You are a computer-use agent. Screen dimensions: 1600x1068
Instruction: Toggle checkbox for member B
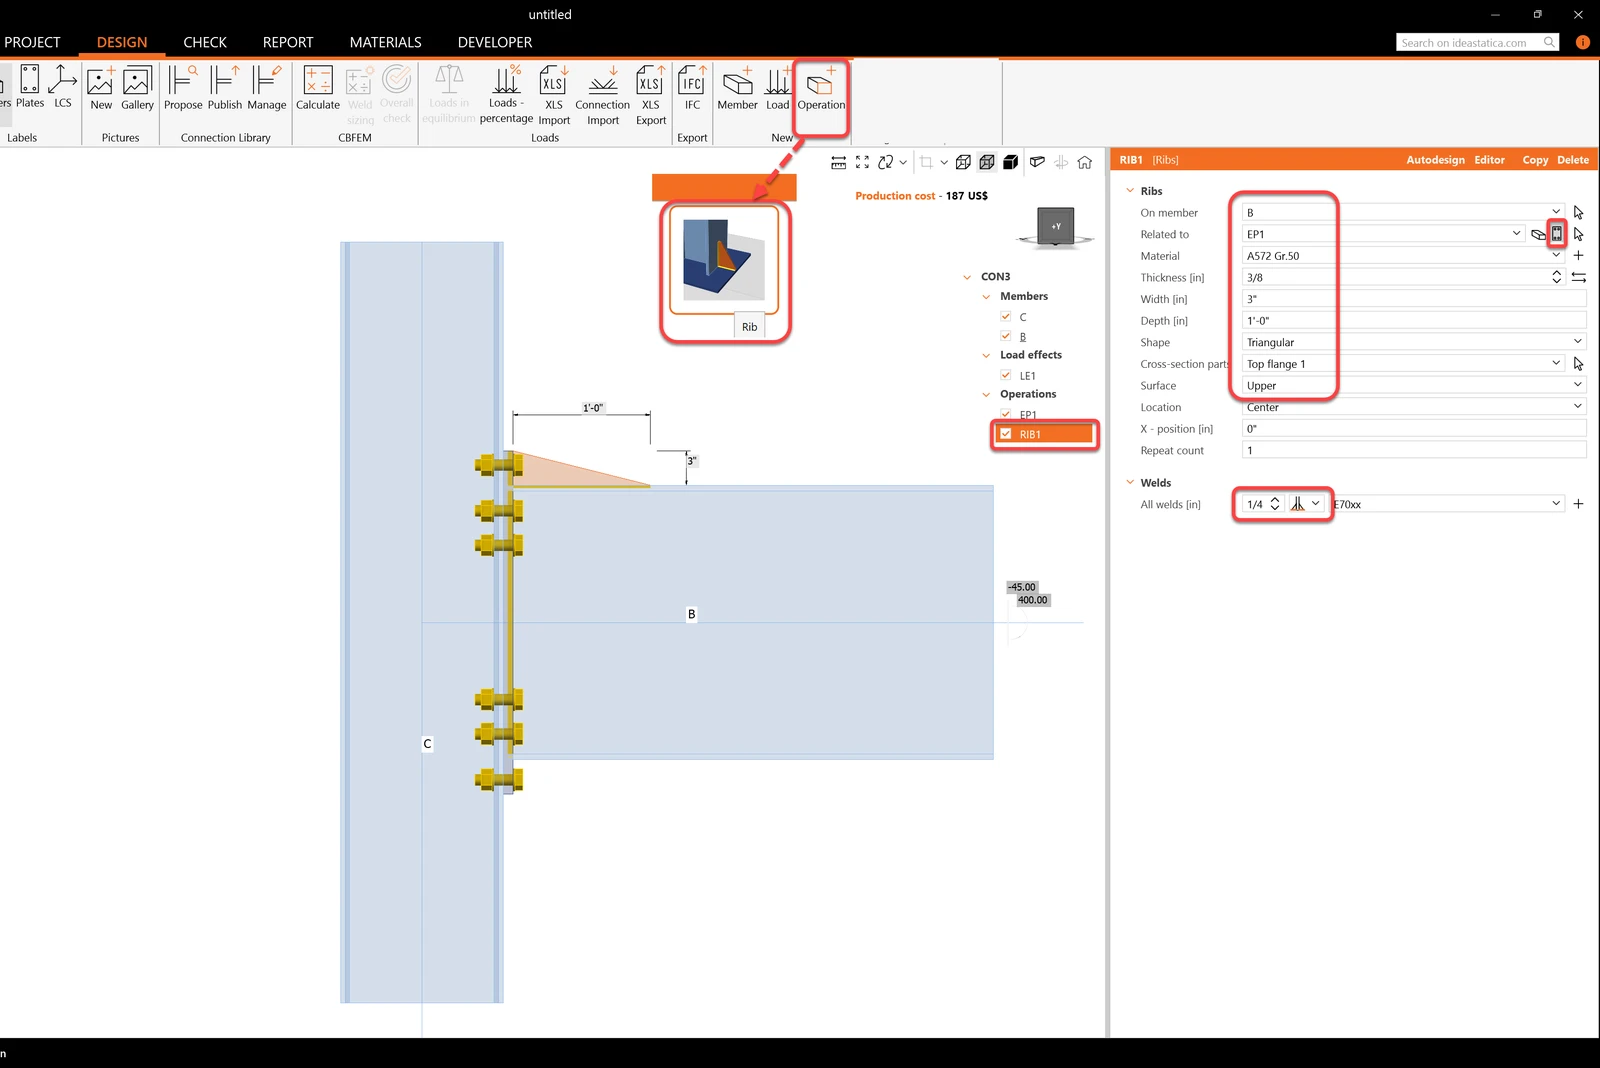(1006, 336)
